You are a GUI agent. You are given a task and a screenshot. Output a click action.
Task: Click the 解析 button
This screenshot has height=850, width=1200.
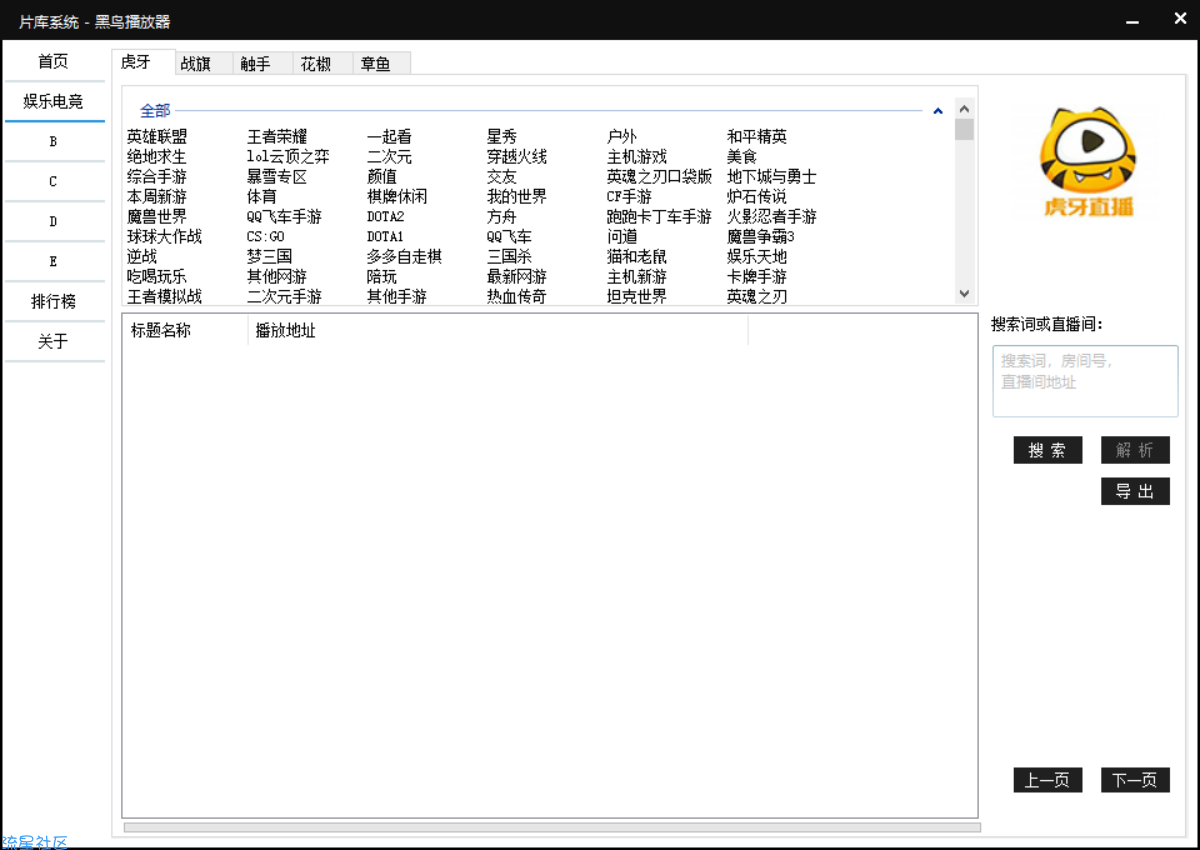click(1136, 450)
